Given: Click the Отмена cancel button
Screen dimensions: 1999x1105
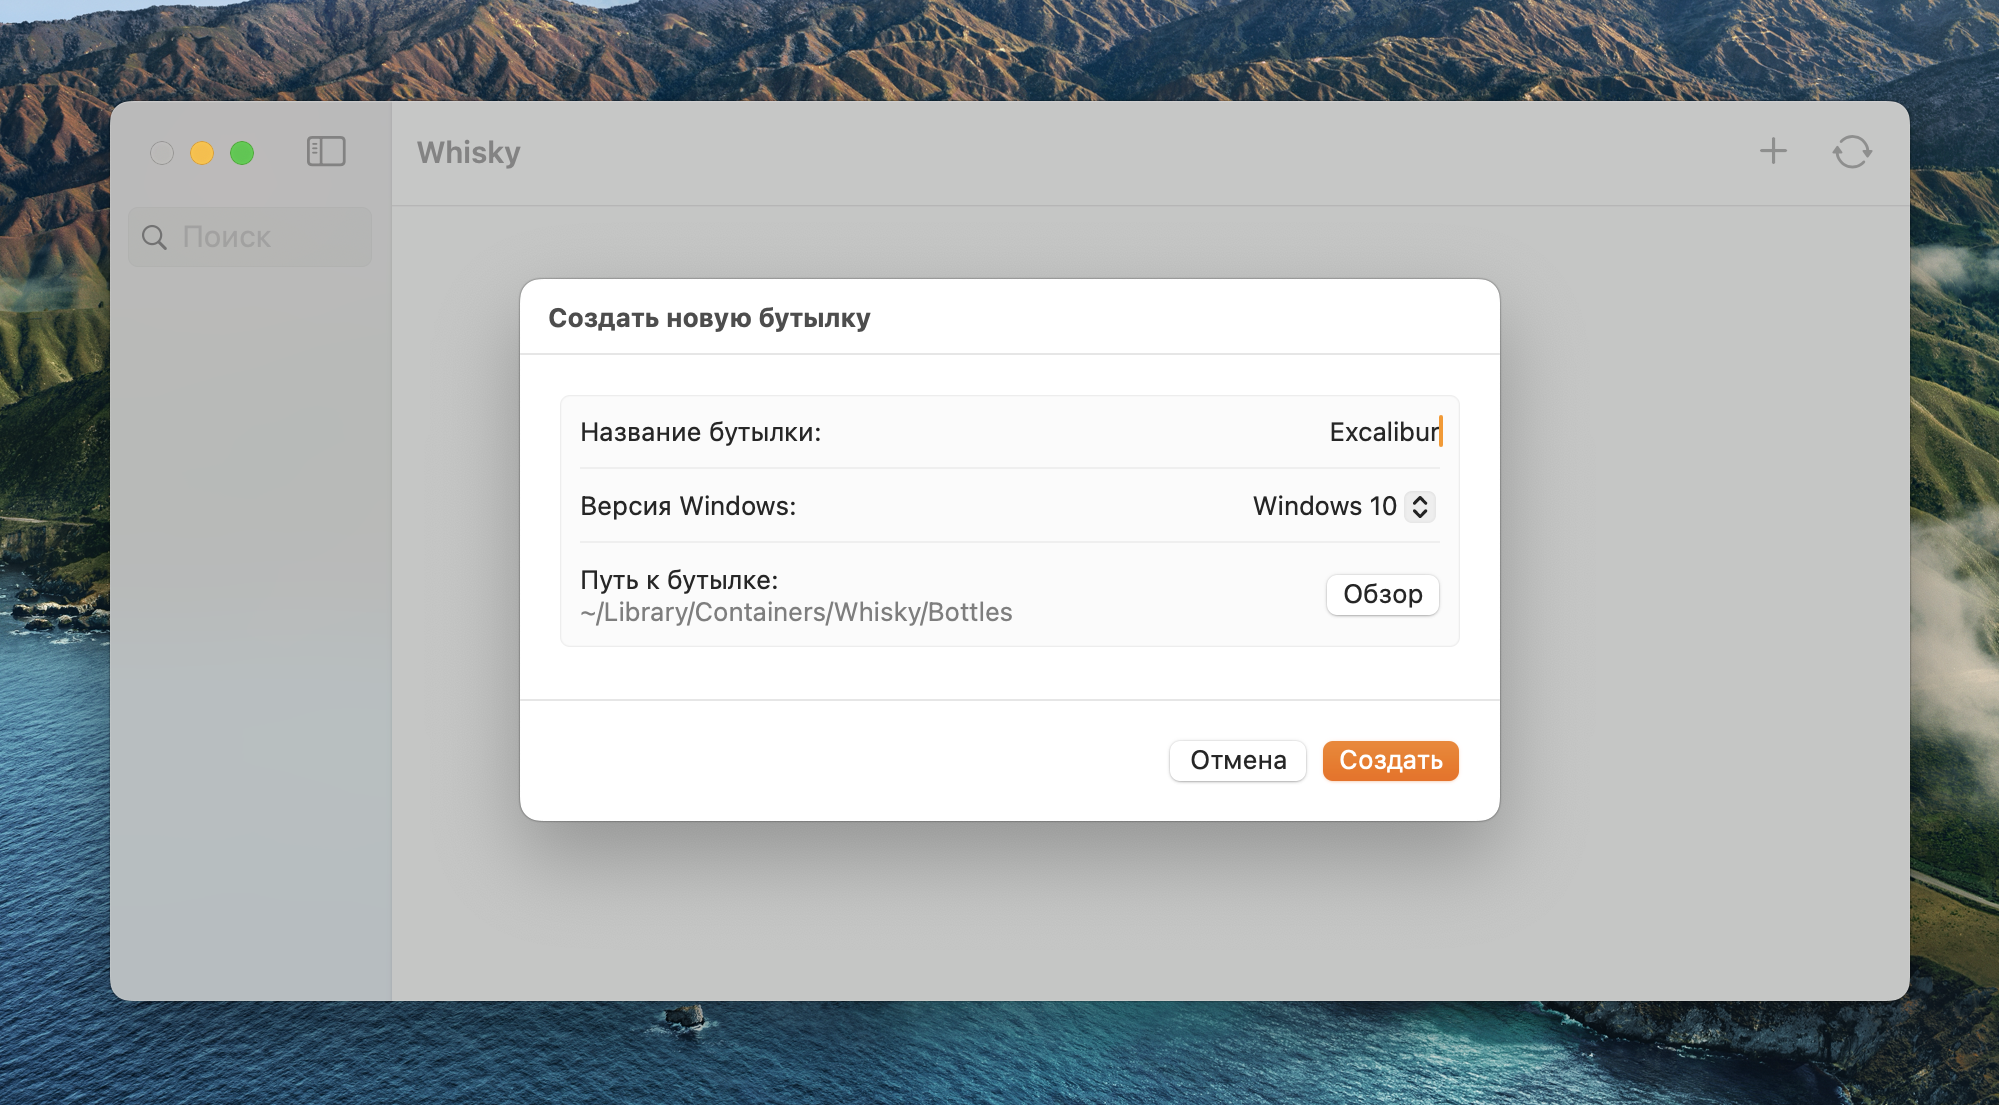Looking at the screenshot, I should 1238,760.
